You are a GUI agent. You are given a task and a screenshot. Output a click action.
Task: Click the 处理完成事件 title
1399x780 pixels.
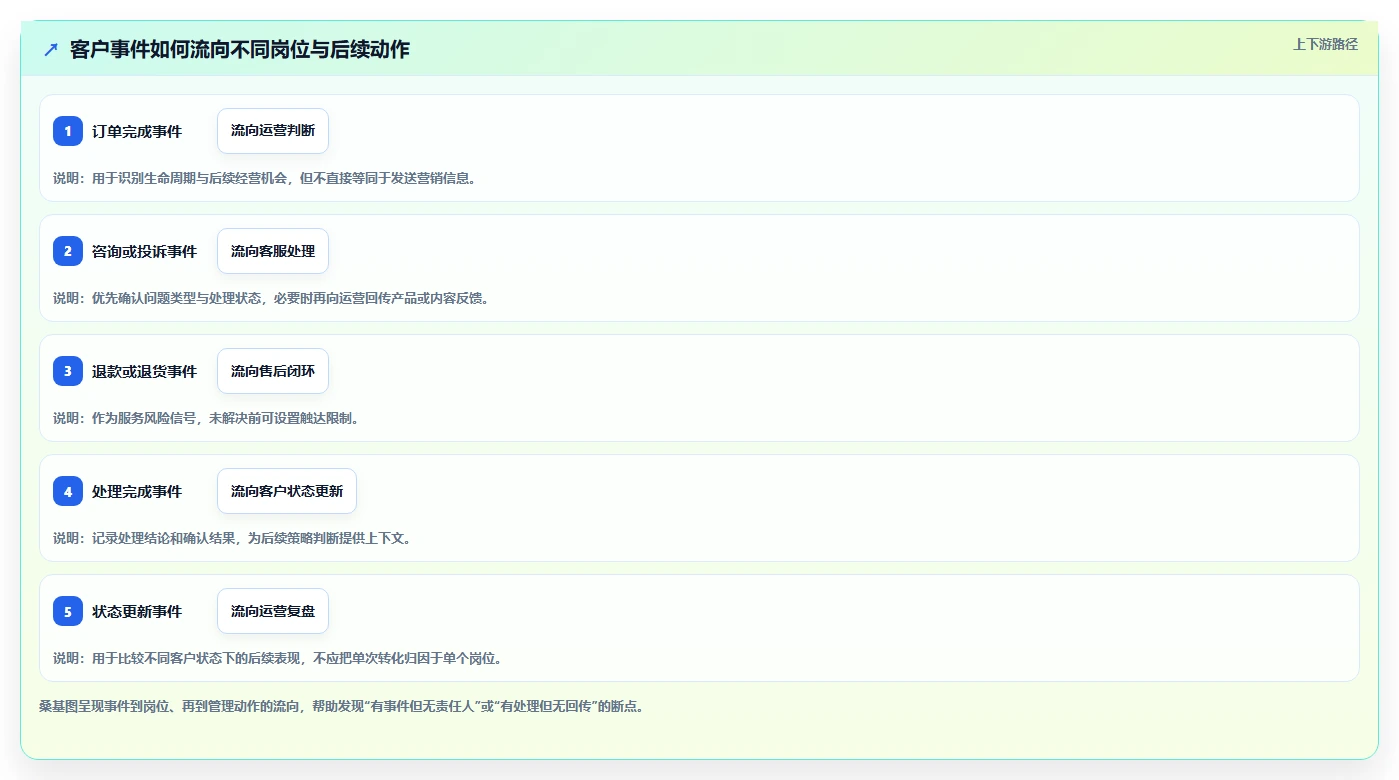tap(137, 492)
